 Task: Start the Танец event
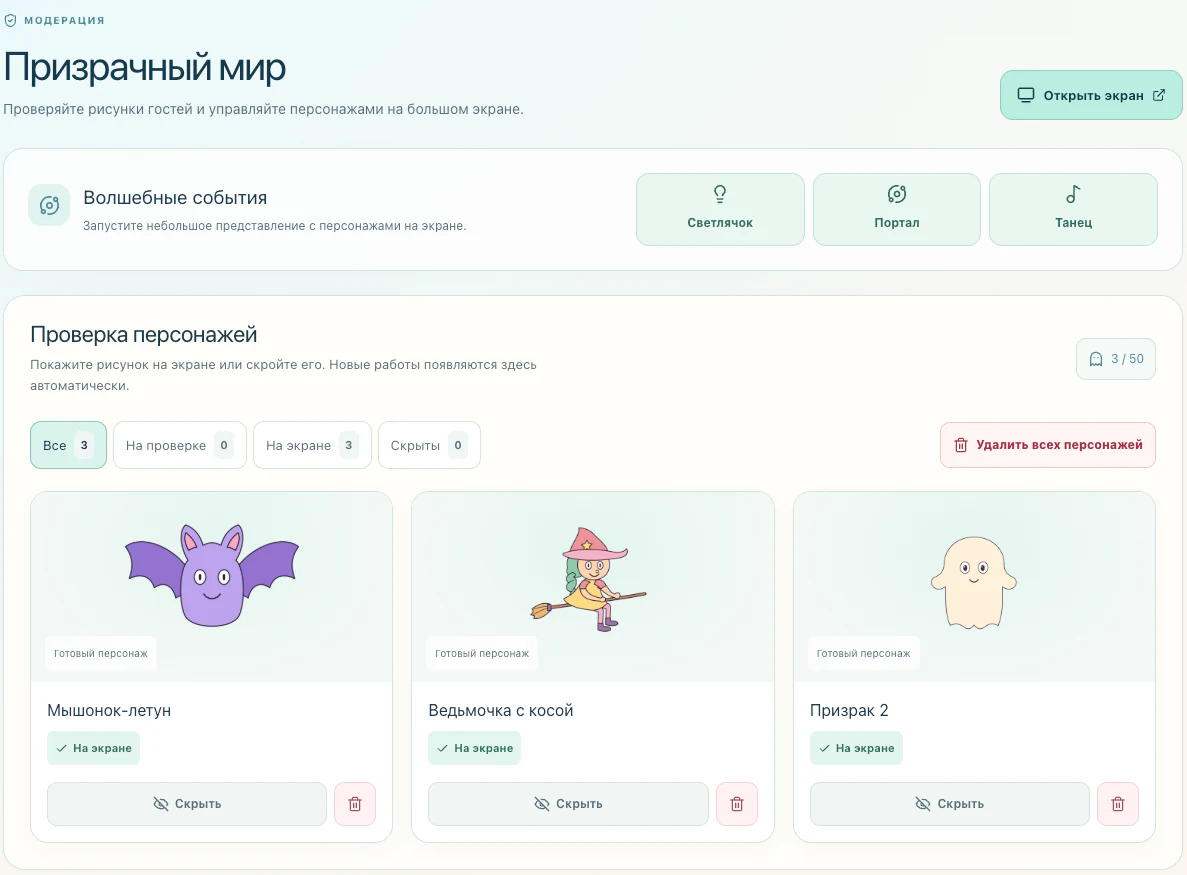pos(1073,210)
